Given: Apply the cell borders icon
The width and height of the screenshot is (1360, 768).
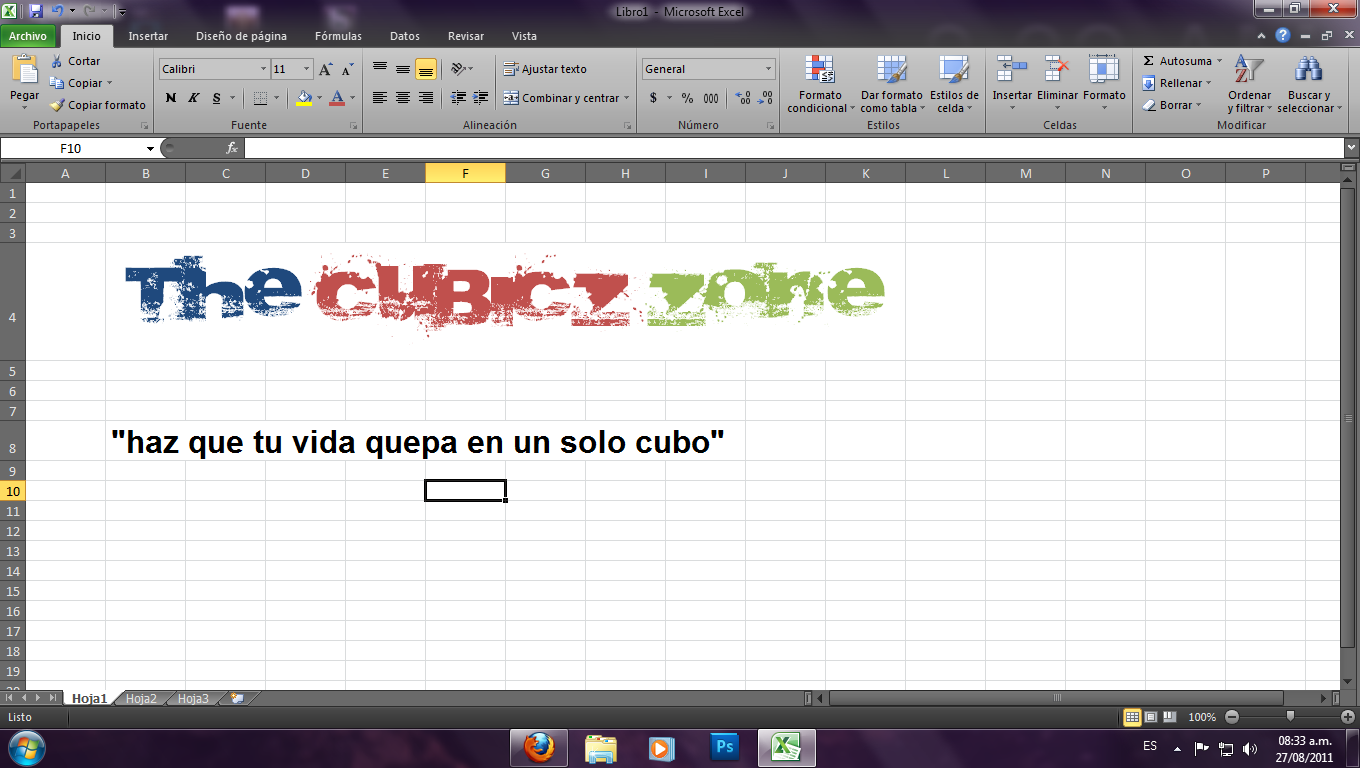Looking at the screenshot, I should (x=260, y=98).
